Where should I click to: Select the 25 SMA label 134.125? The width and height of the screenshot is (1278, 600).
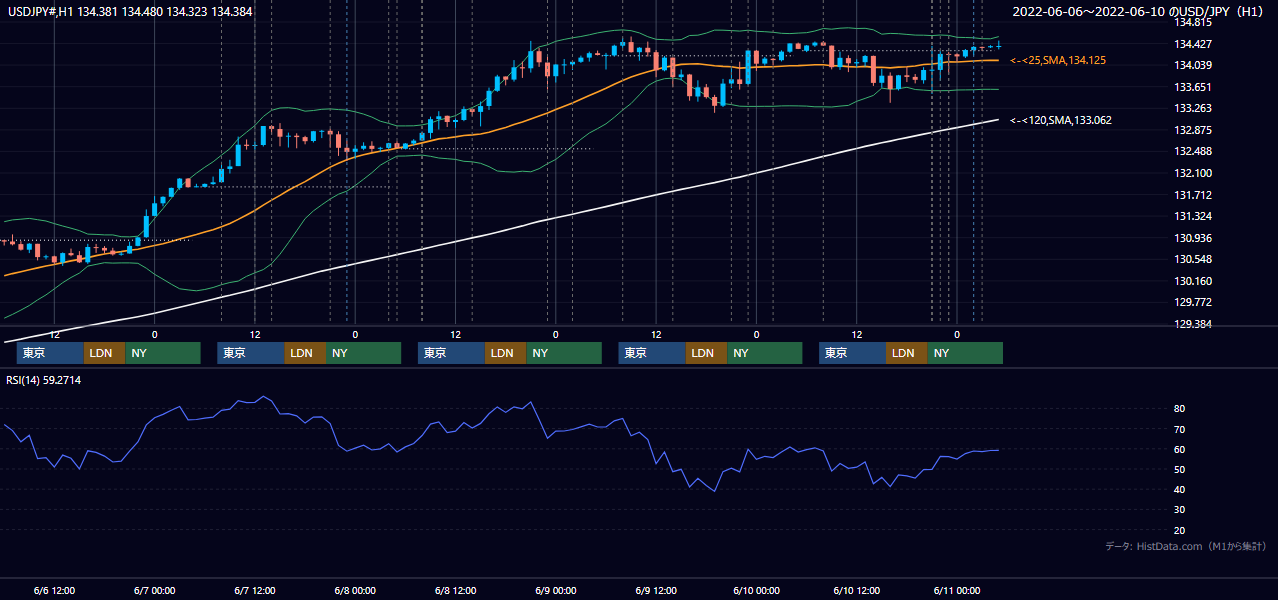[x=1058, y=61]
